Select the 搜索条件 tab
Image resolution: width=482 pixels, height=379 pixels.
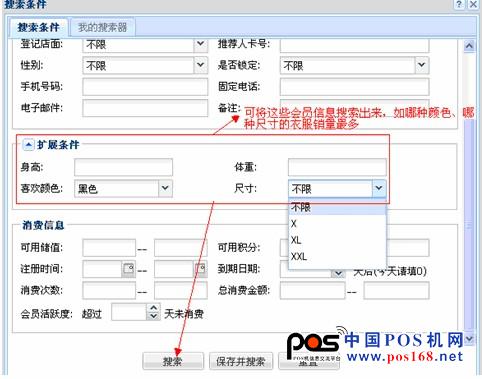pyautogui.click(x=38, y=27)
